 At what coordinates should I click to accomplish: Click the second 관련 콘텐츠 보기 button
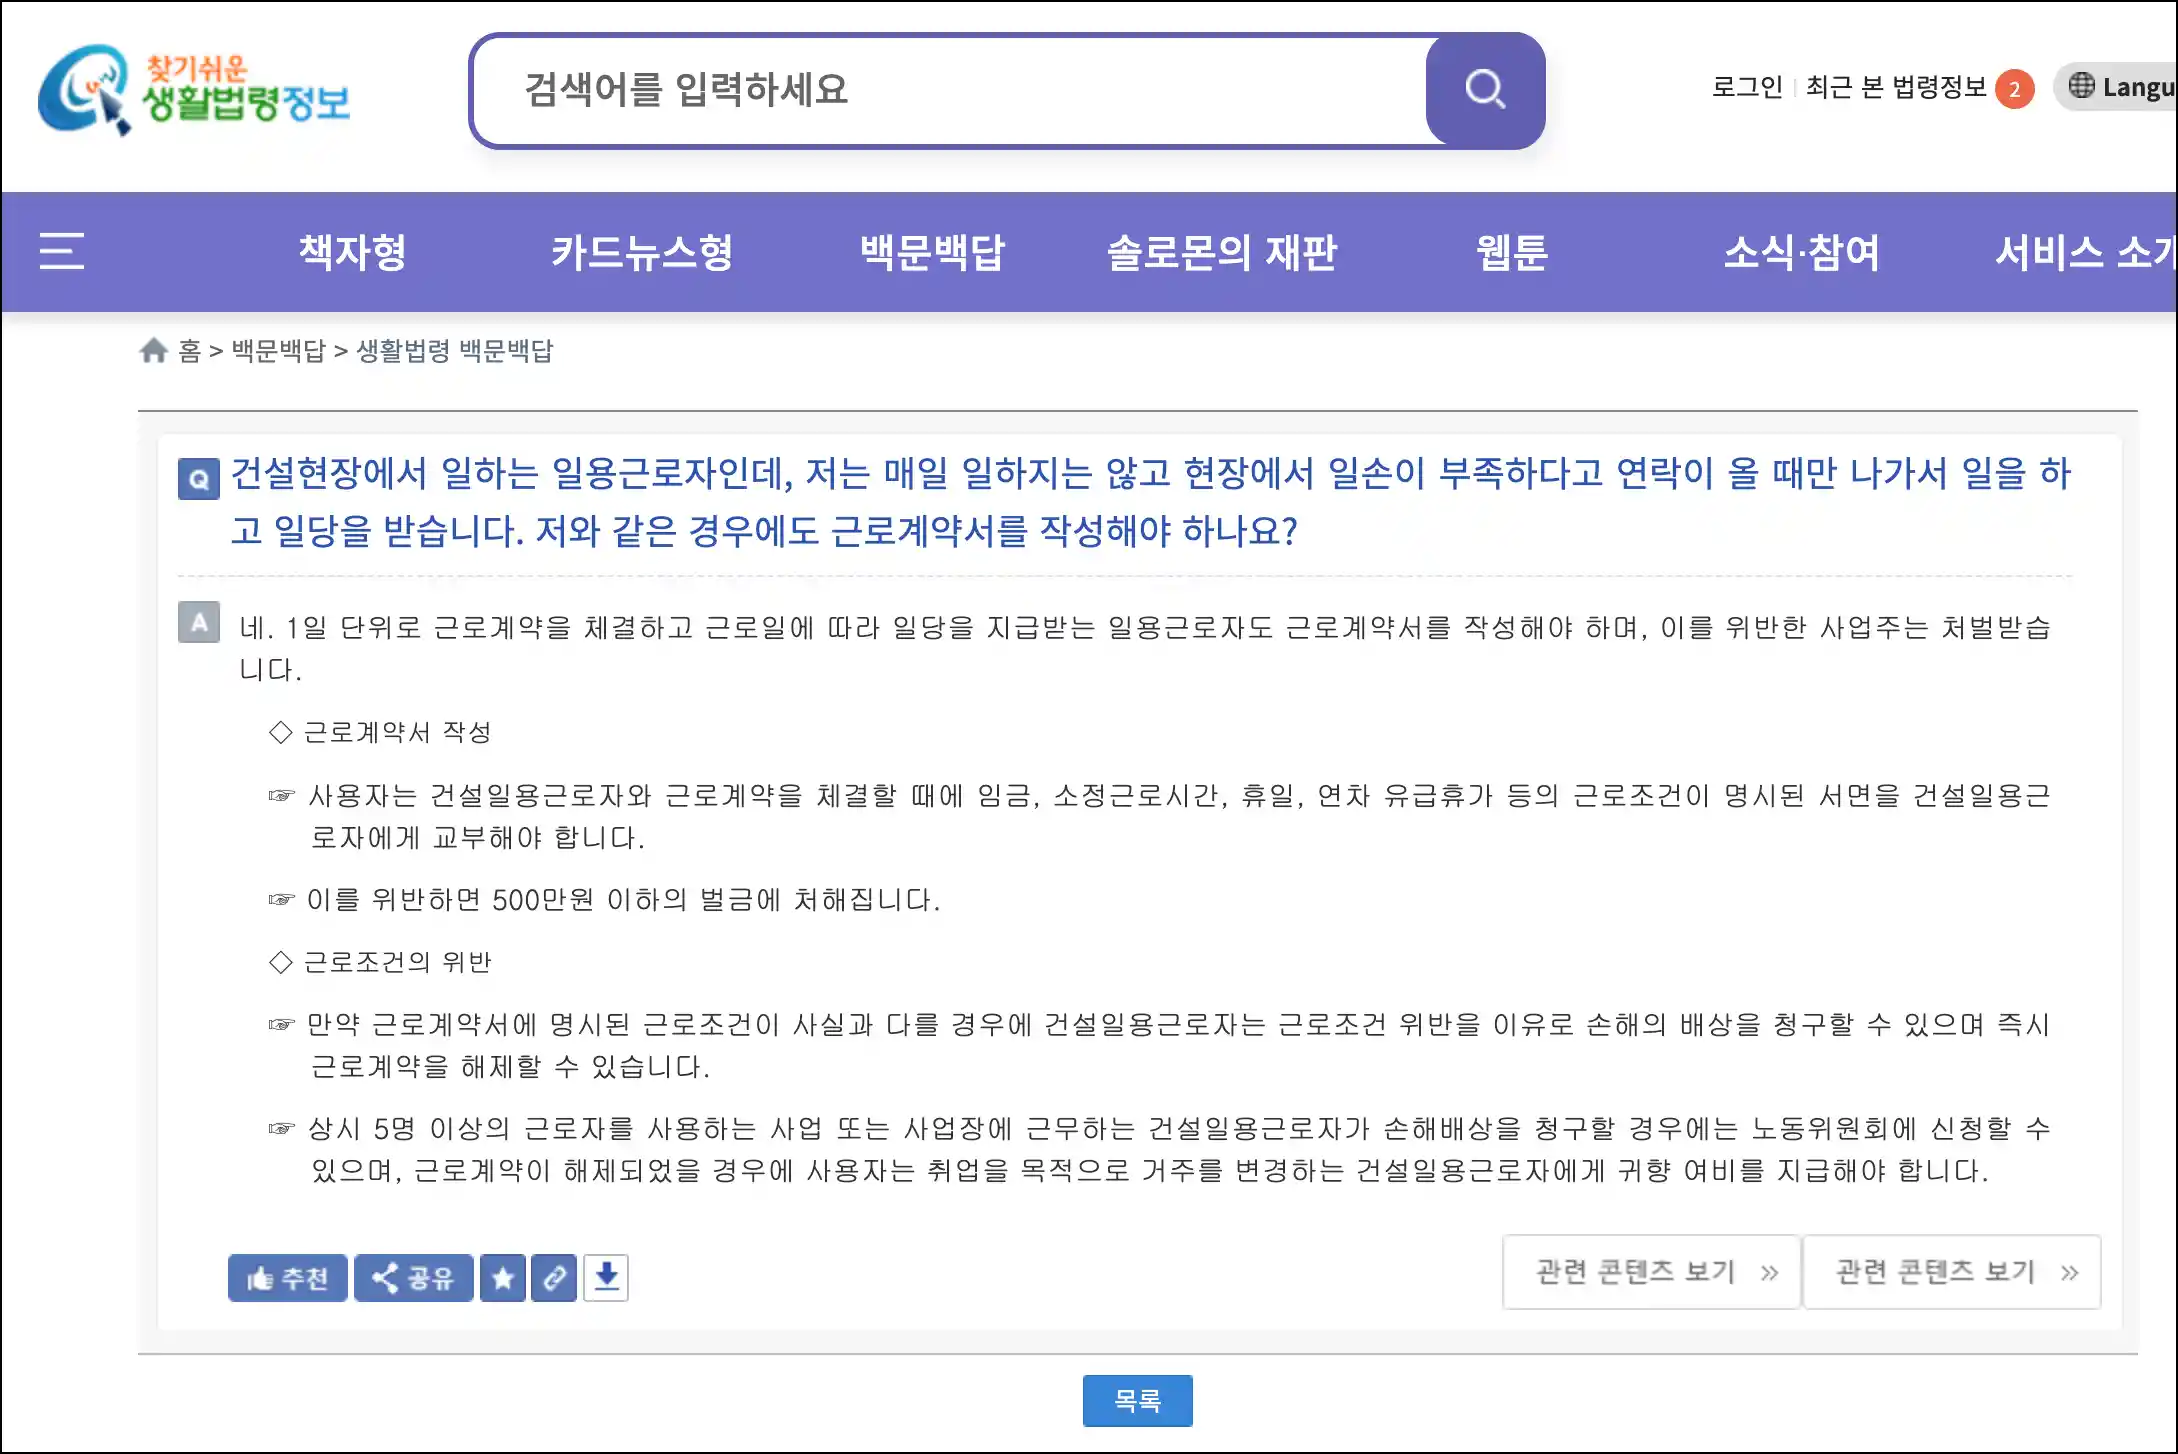point(1952,1272)
